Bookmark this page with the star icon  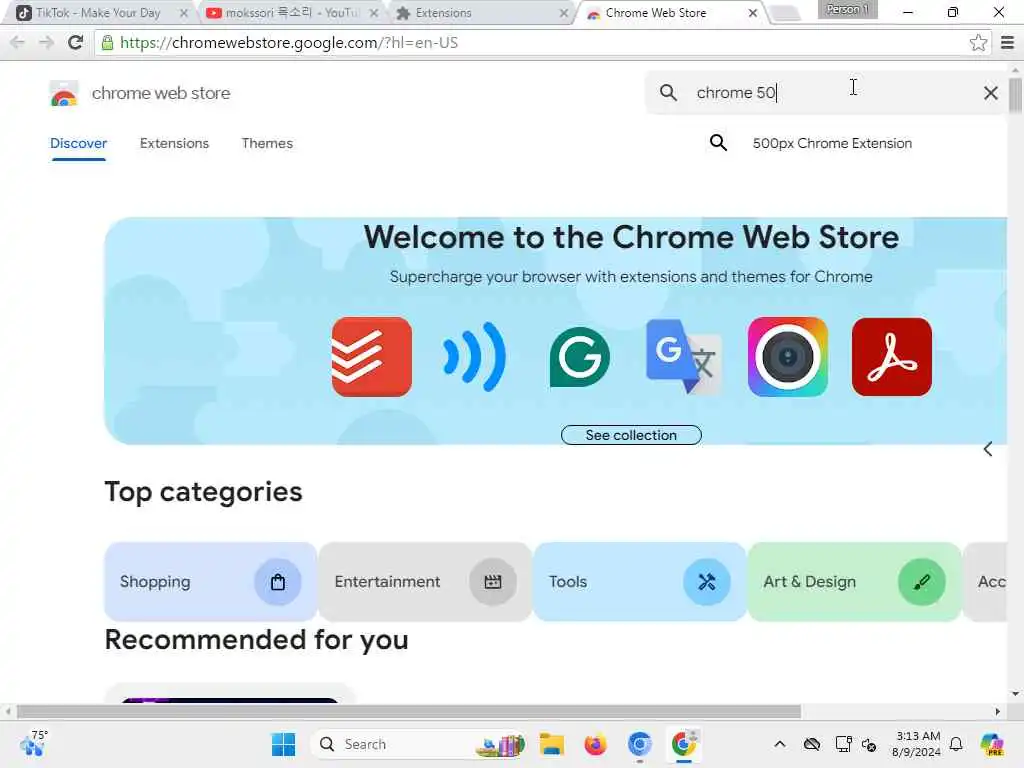[x=978, y=43]
